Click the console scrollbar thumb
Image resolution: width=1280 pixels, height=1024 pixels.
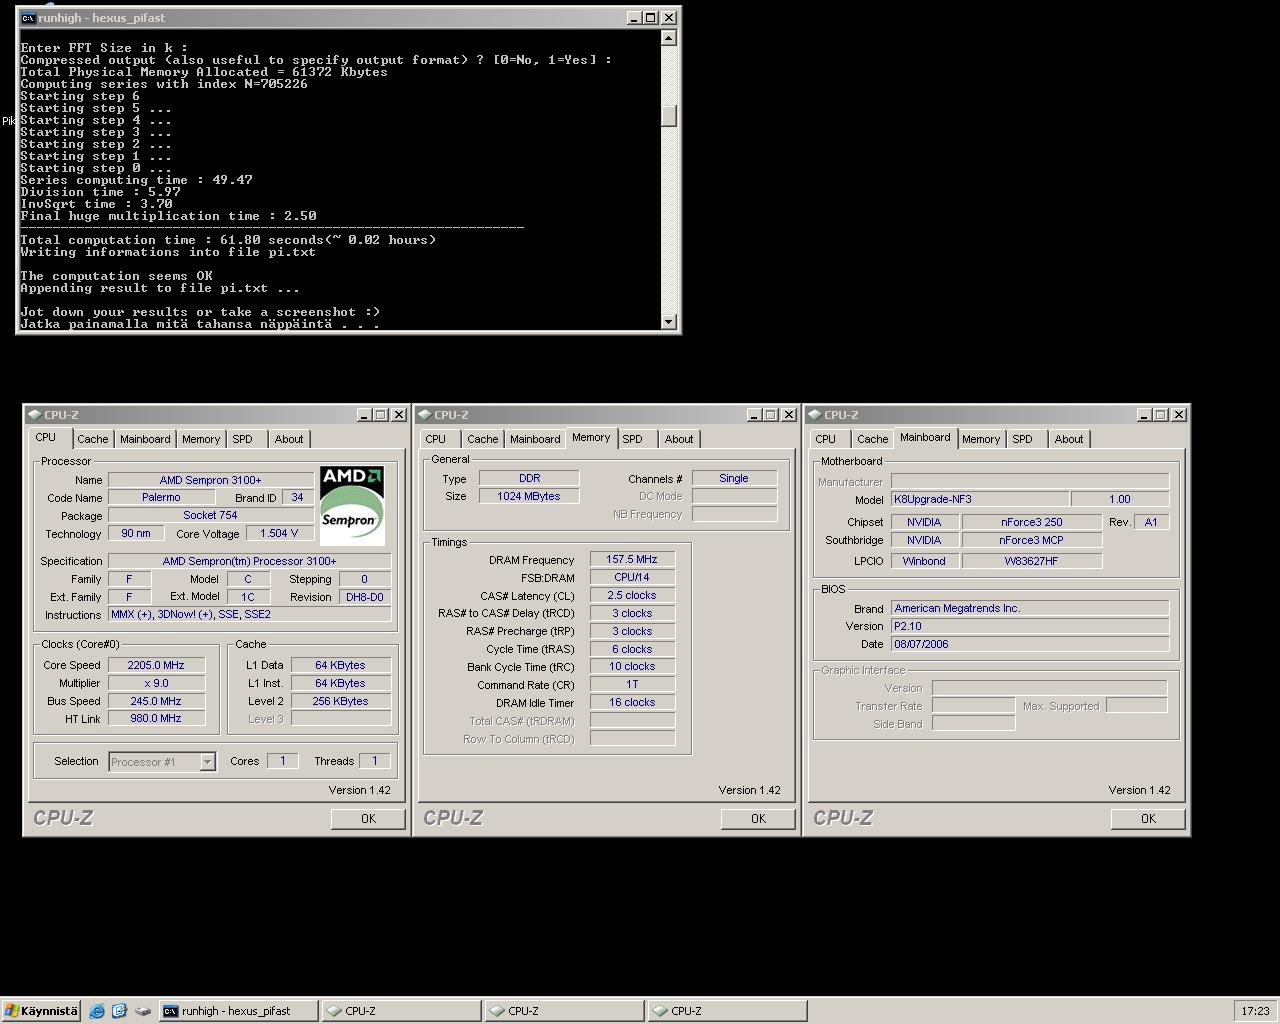669,115
